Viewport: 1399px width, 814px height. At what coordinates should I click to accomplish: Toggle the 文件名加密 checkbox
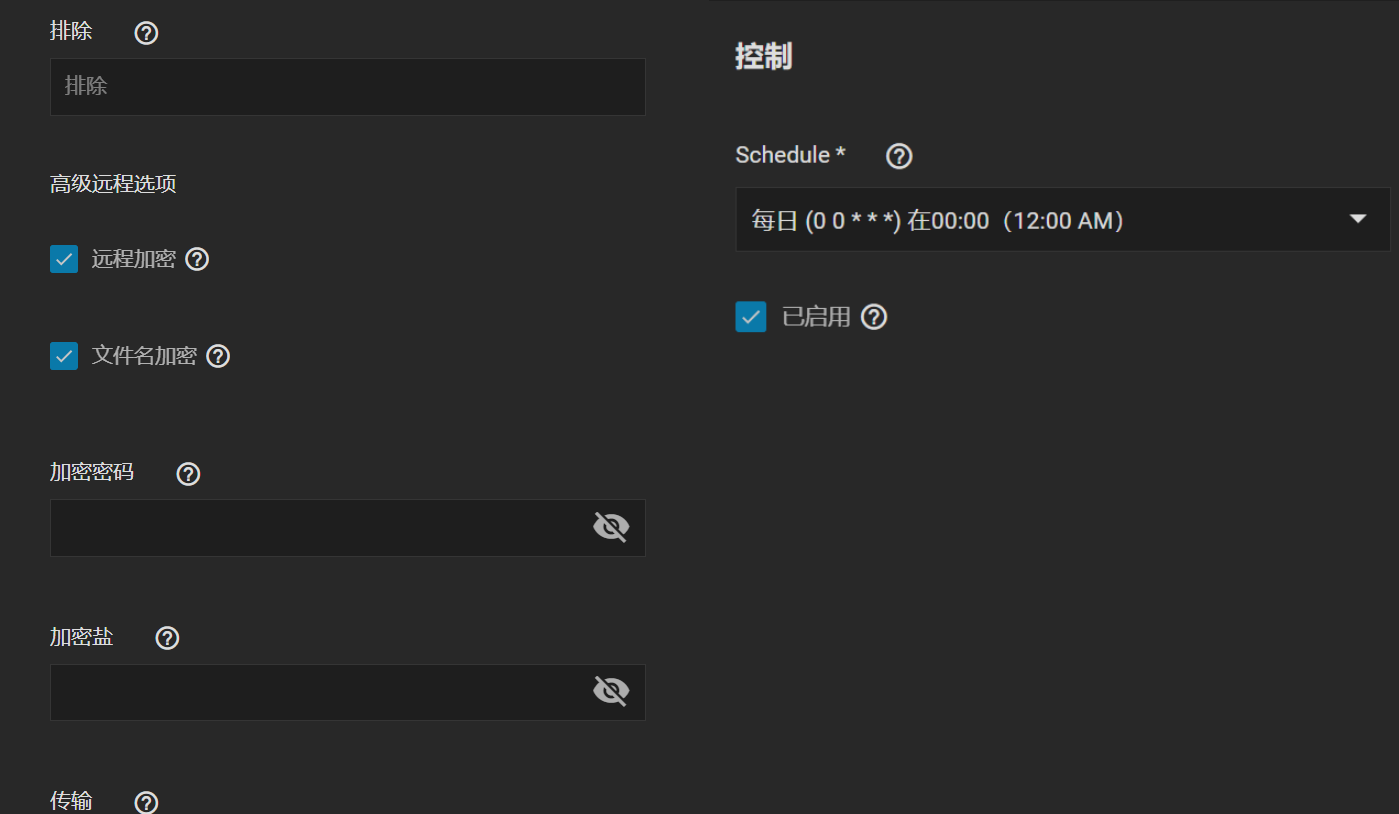click(64, 356)
